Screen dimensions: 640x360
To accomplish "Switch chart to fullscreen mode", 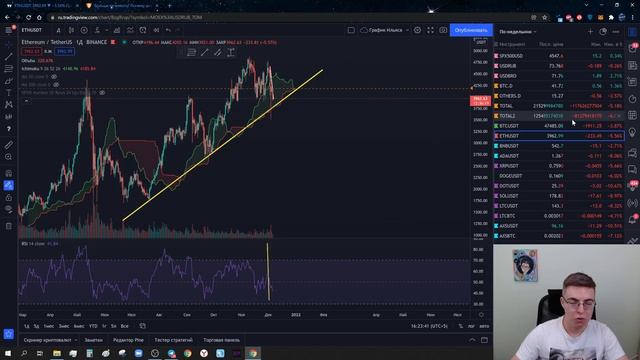I will coord(431,30).
